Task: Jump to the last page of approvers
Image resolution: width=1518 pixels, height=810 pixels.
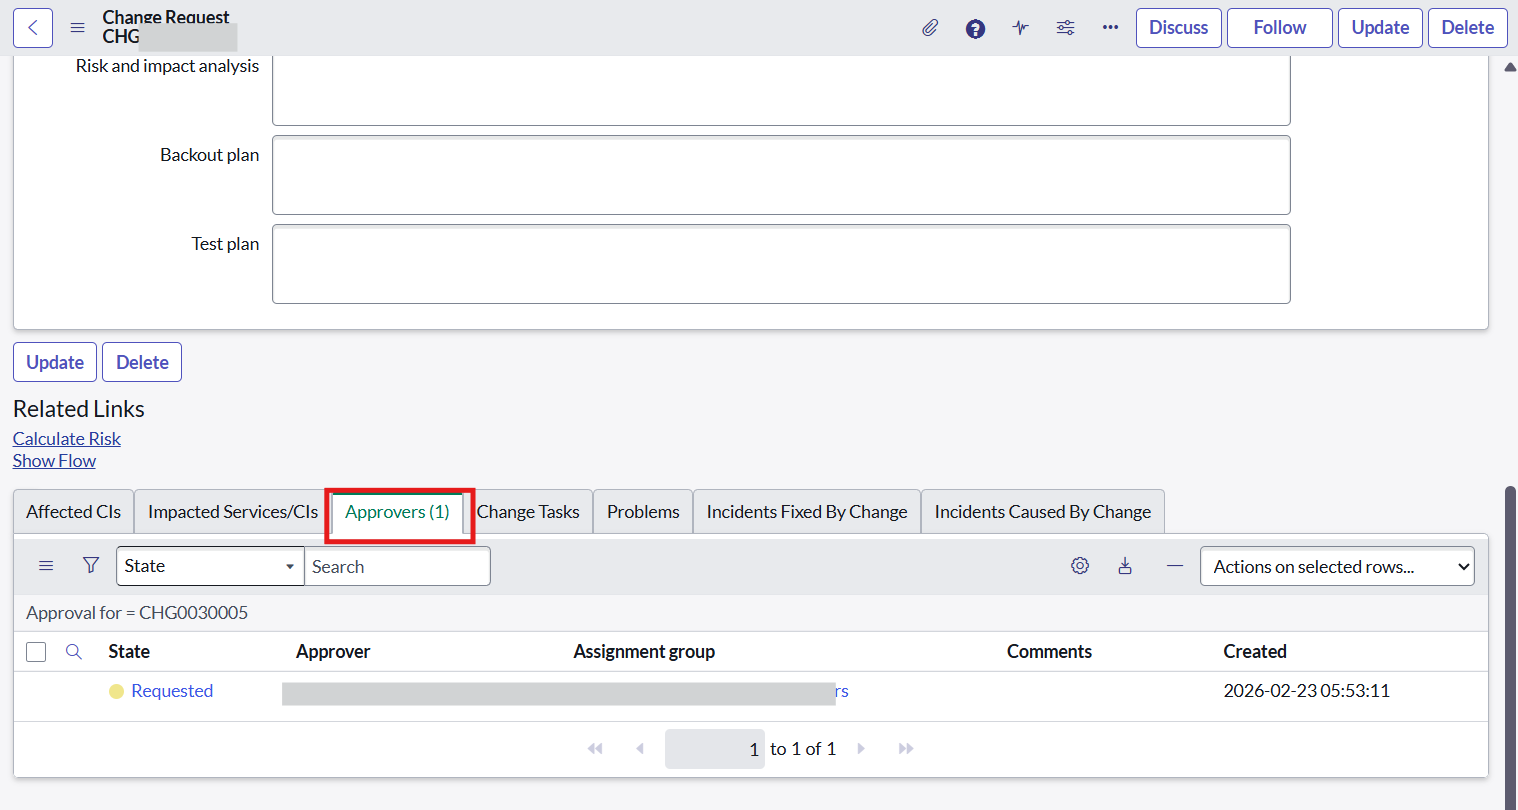Action: click(906, 749)
